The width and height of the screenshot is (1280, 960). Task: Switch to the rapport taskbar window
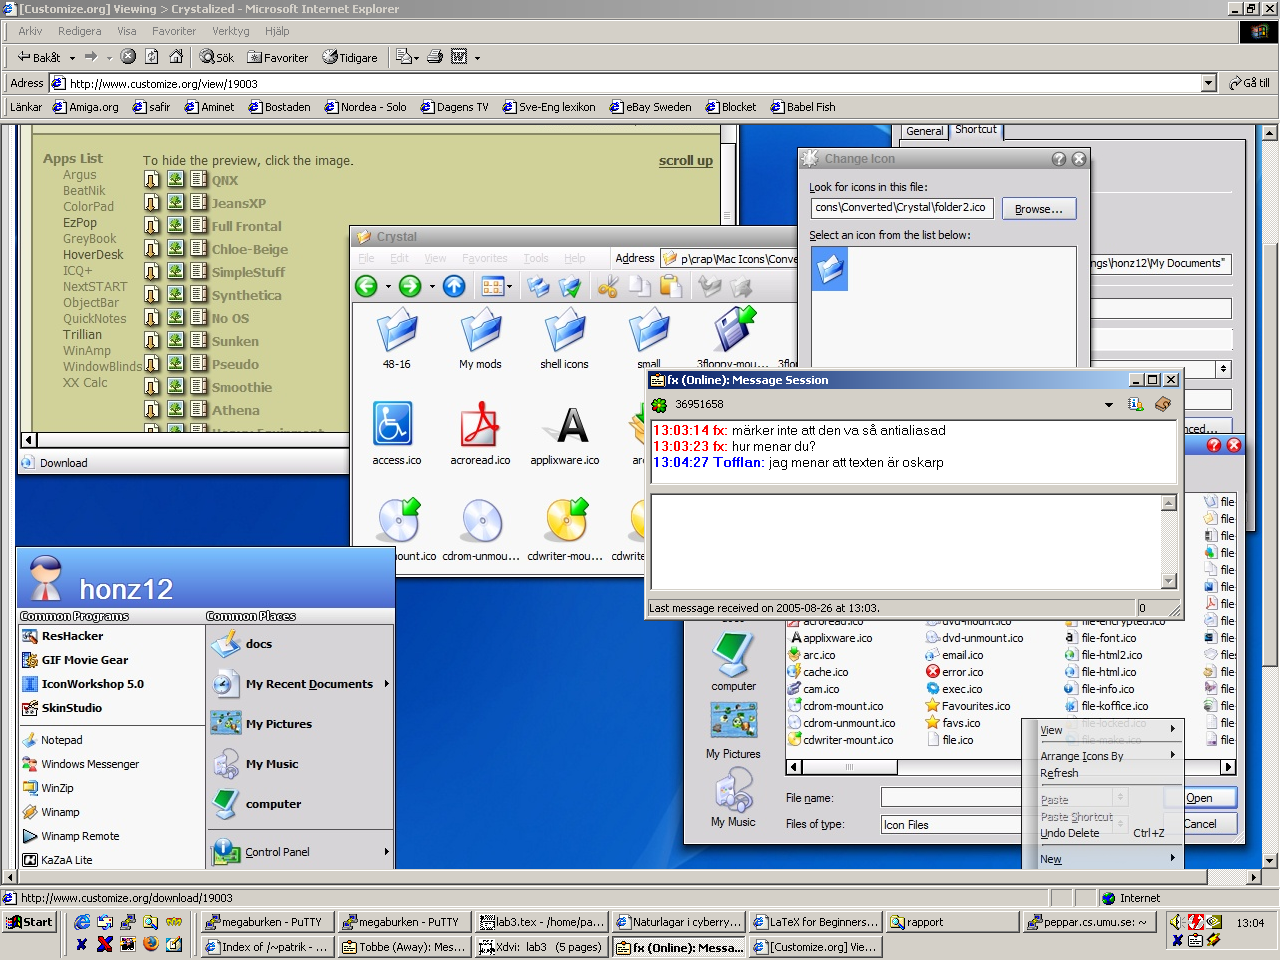click(952, 922)
